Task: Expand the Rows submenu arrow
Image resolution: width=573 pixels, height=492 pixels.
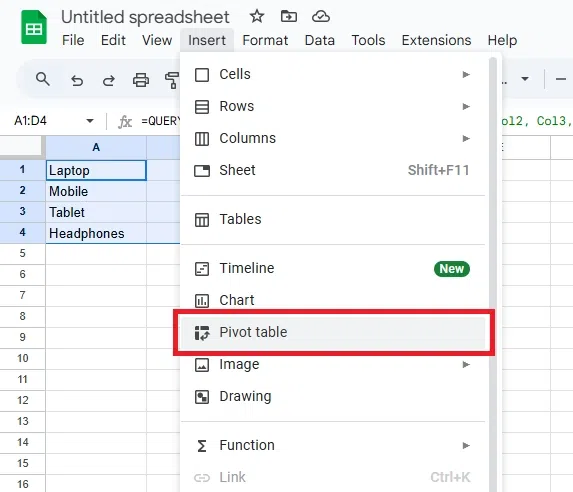Action: point(466,107)
